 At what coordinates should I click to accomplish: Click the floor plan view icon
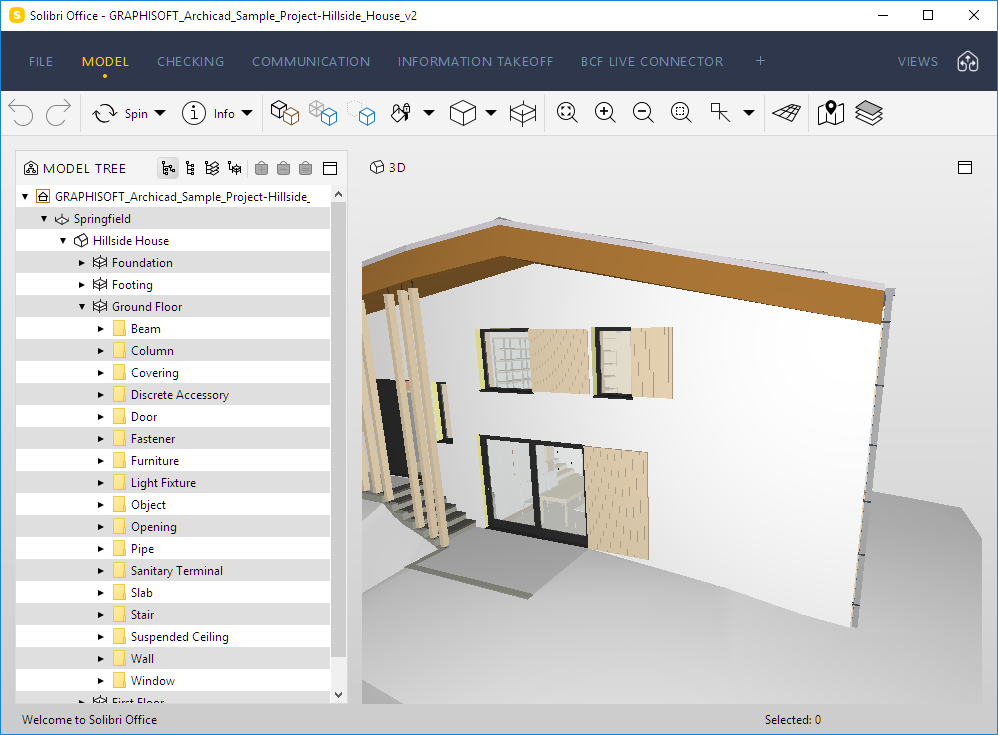[x=786, y=113]
